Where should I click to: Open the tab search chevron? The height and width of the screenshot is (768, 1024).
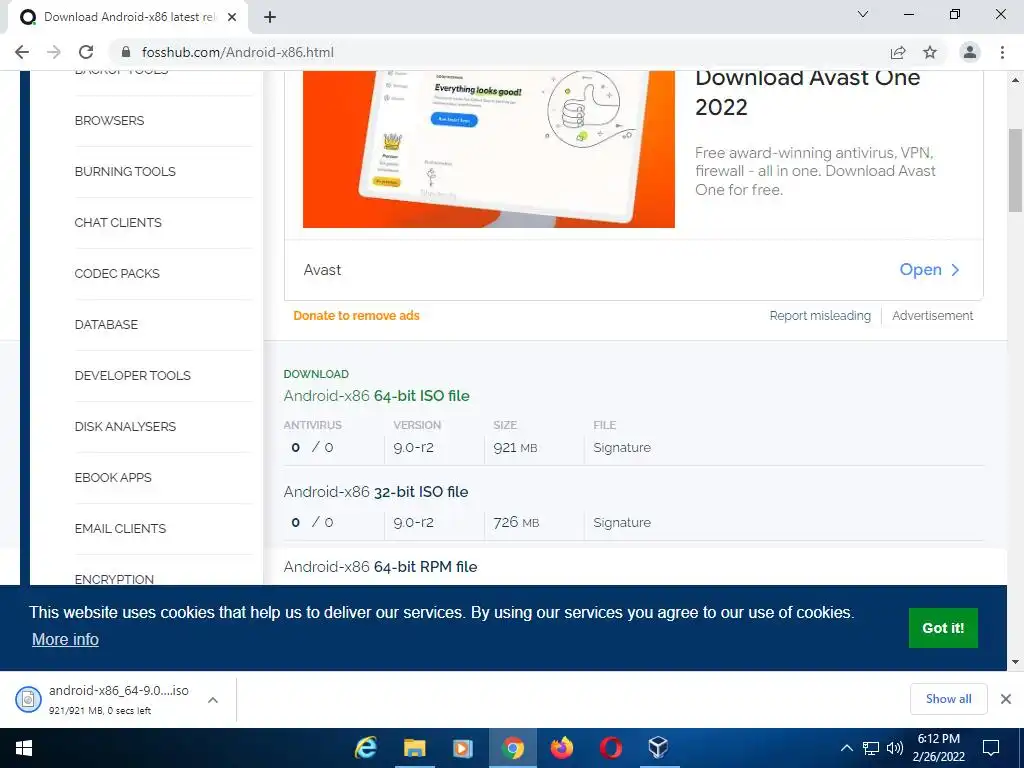(863, 14)
